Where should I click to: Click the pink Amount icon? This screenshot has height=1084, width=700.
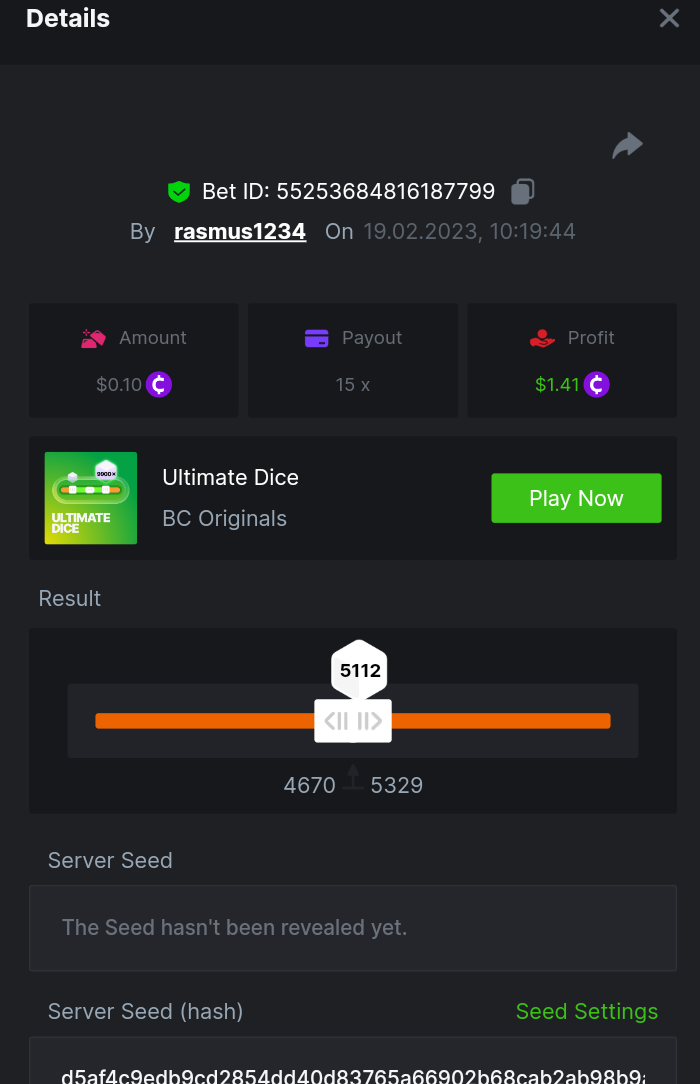click(x=93, y=338)
